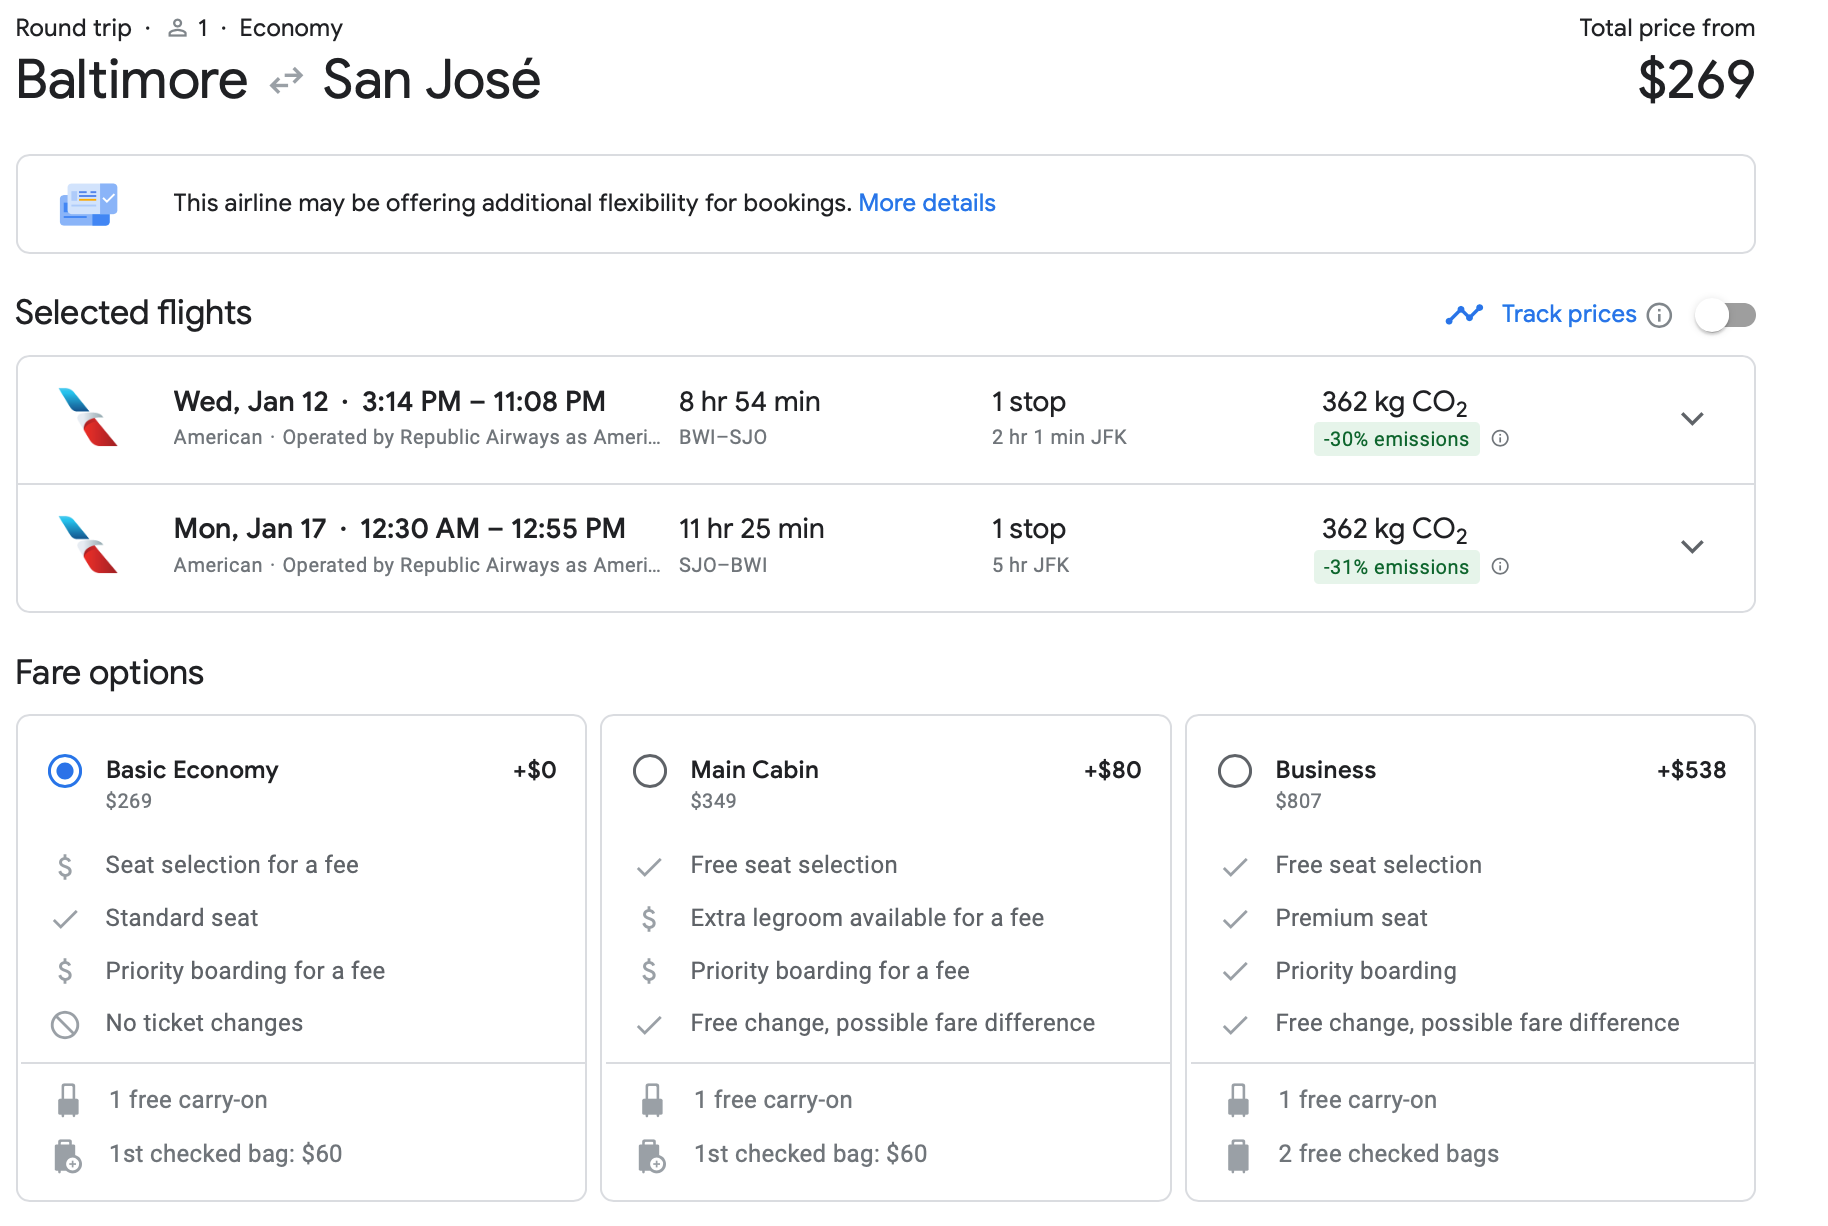Viewport: 1828px width, 1226px height.
Task: Click the $269 total price
Action: [1696, 80]
